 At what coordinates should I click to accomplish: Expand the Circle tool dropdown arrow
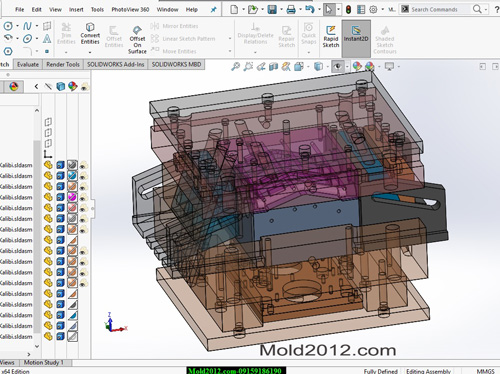pyautogui.click(x=17, y=26)
